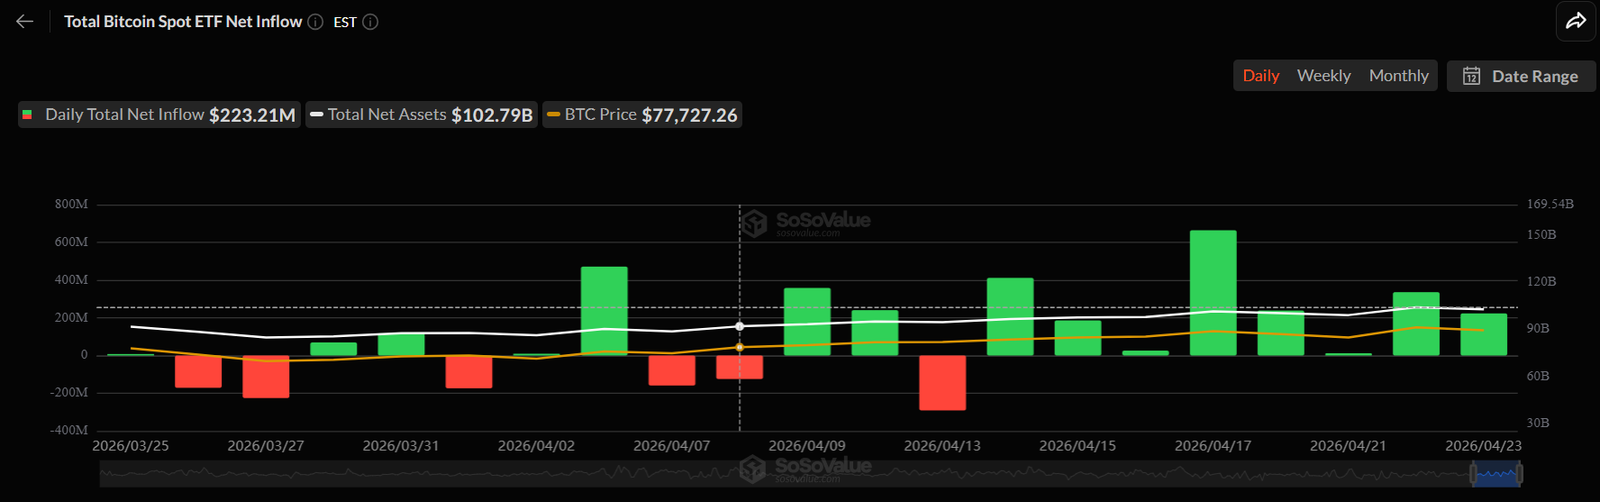The image size is (1600, 502).
Task: Click the chart title text
Action: [183, 22]
